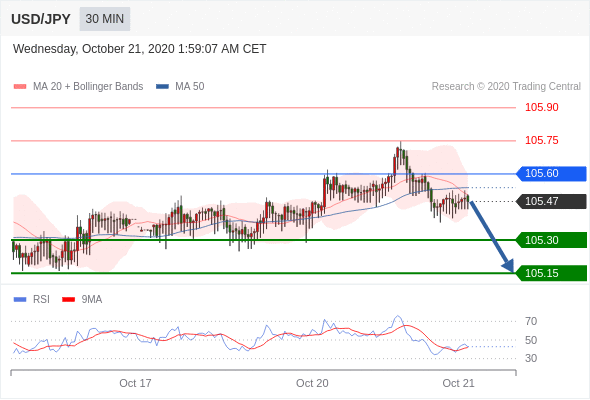The width and height of the screenshot is (590, 400).
Task: Toggle the RSI legend label
Action: [41, 300]
